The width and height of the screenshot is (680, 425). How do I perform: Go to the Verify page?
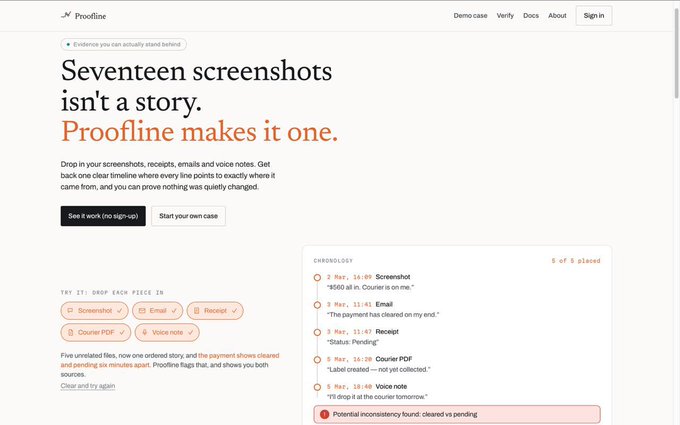pos(505,16)
